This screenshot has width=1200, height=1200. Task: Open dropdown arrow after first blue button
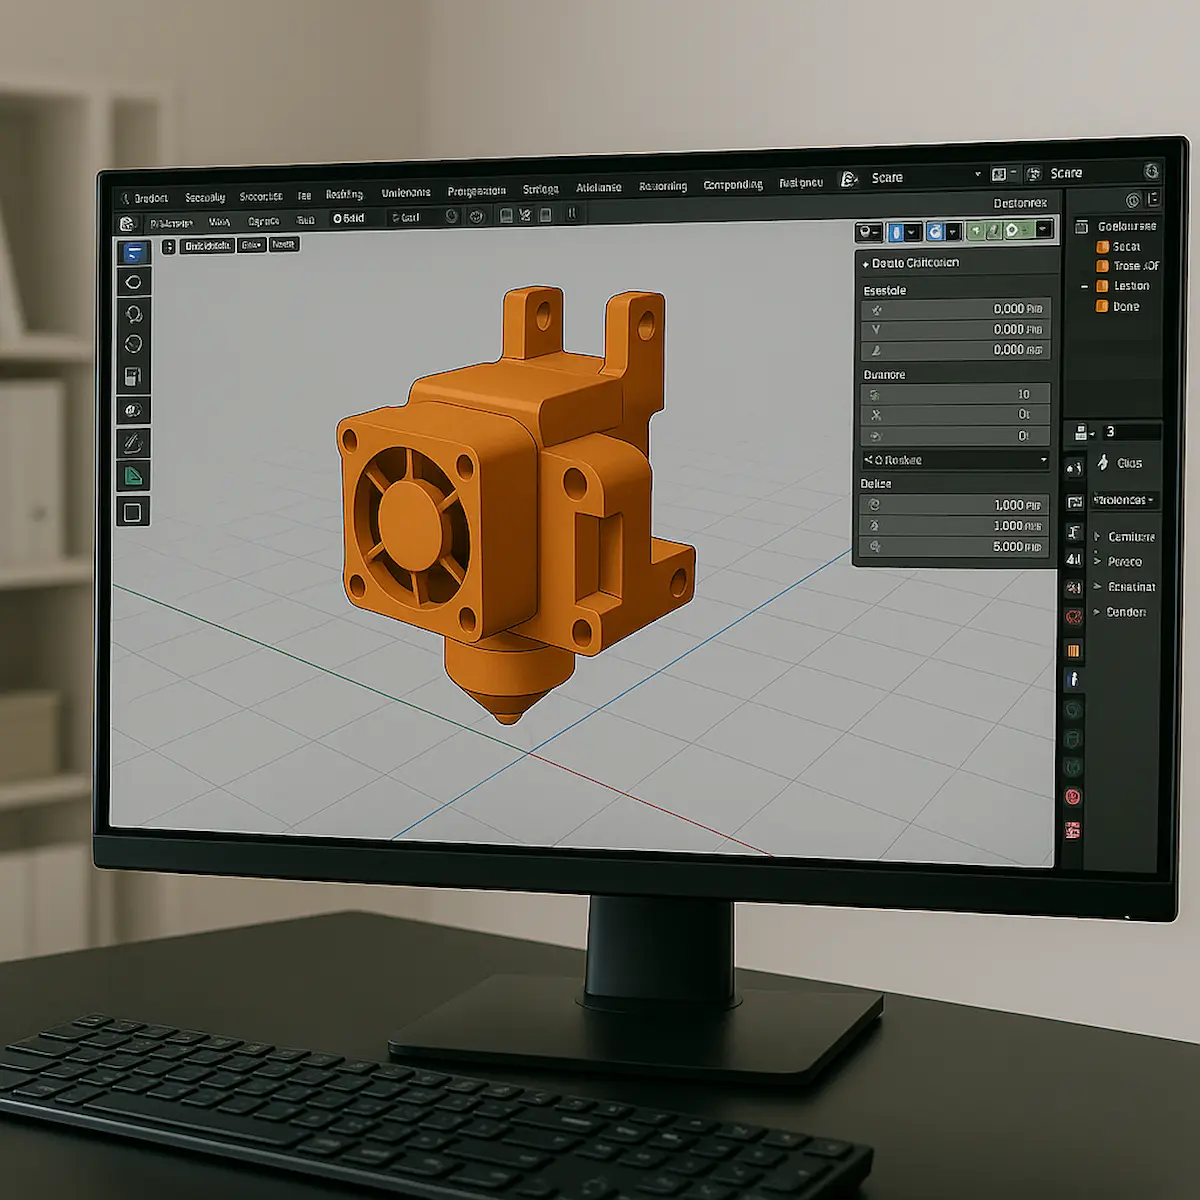point(912,232)
